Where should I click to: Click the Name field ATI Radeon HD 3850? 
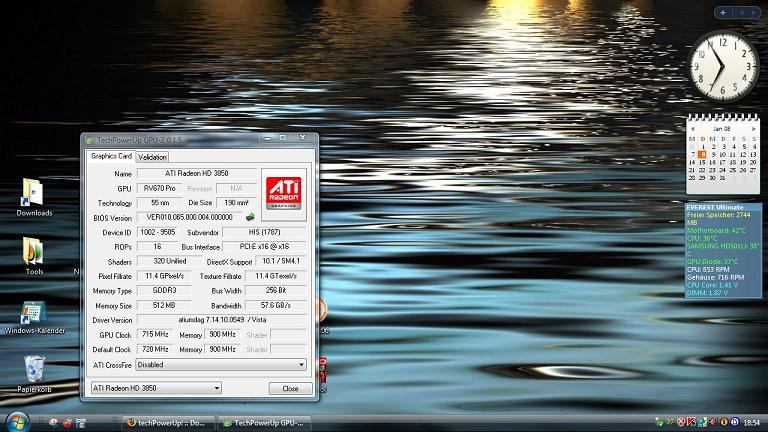pyautogui.click(x=197, y=173)
